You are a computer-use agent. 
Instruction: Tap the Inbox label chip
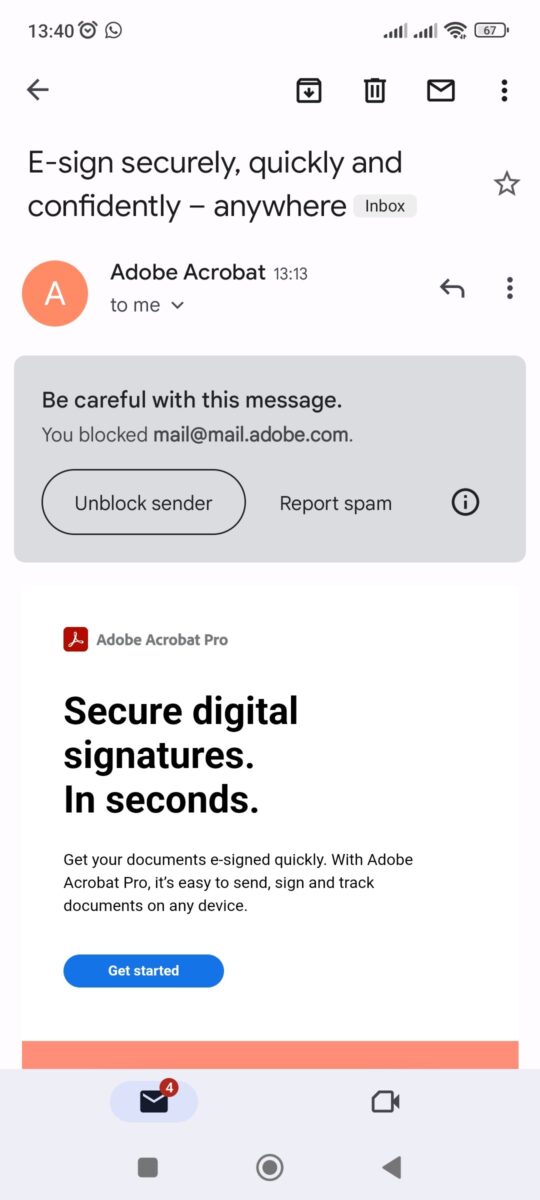[x=385, y=206]
